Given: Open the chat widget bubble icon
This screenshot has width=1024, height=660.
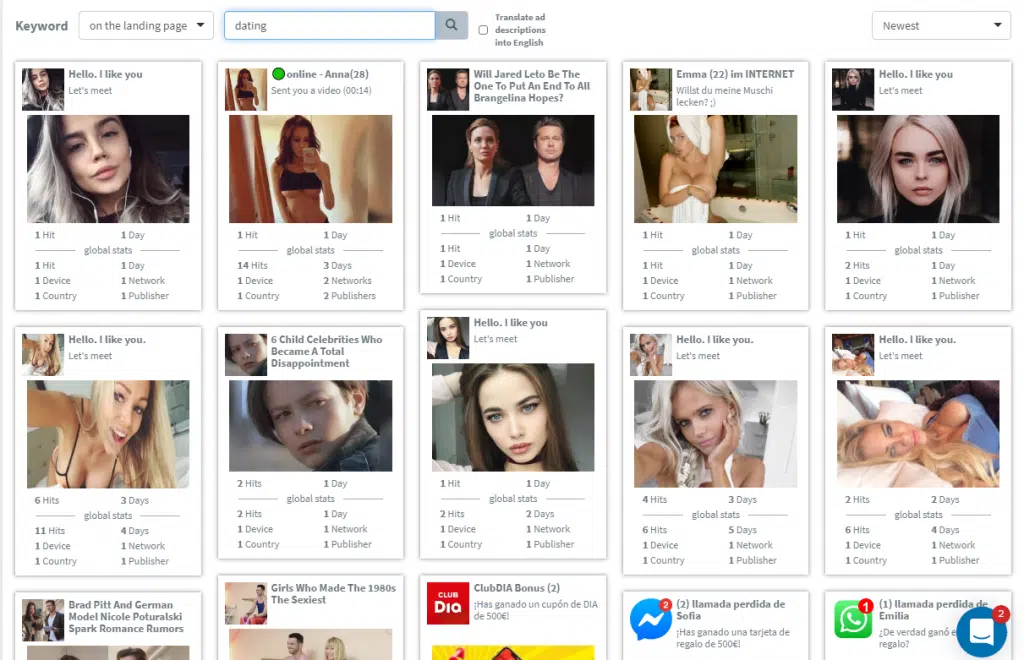Looking at the screenshot, I should pos(982,631).
